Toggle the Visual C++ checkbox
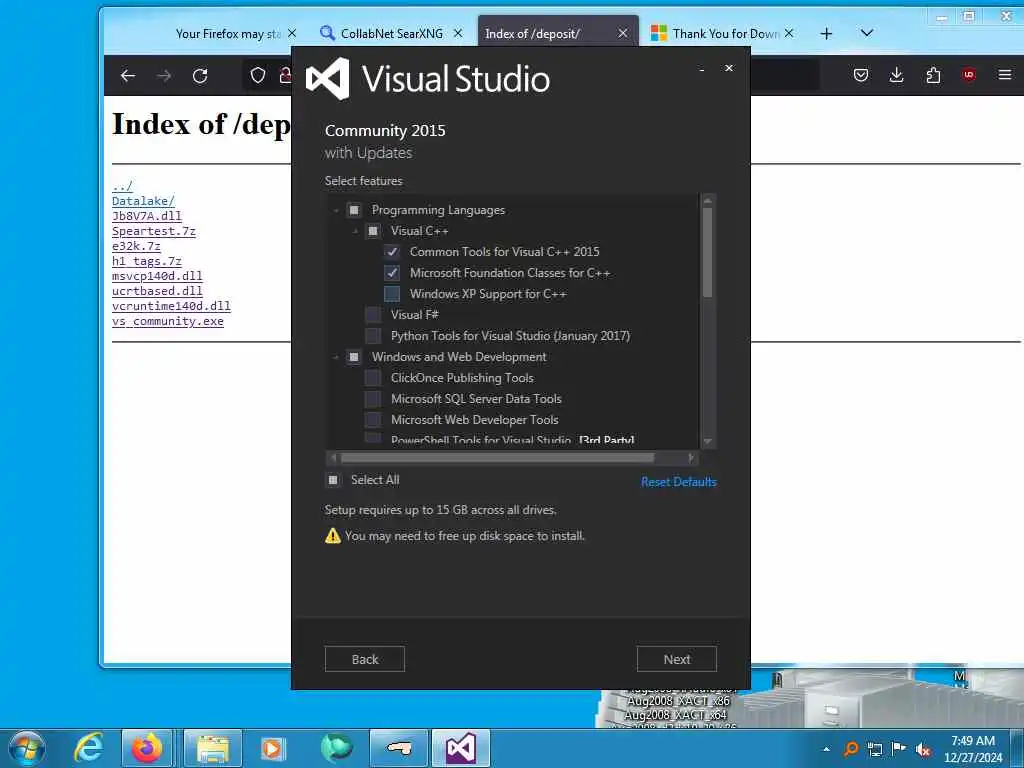Screen dimensions: 1024x768 coord(373,231)
